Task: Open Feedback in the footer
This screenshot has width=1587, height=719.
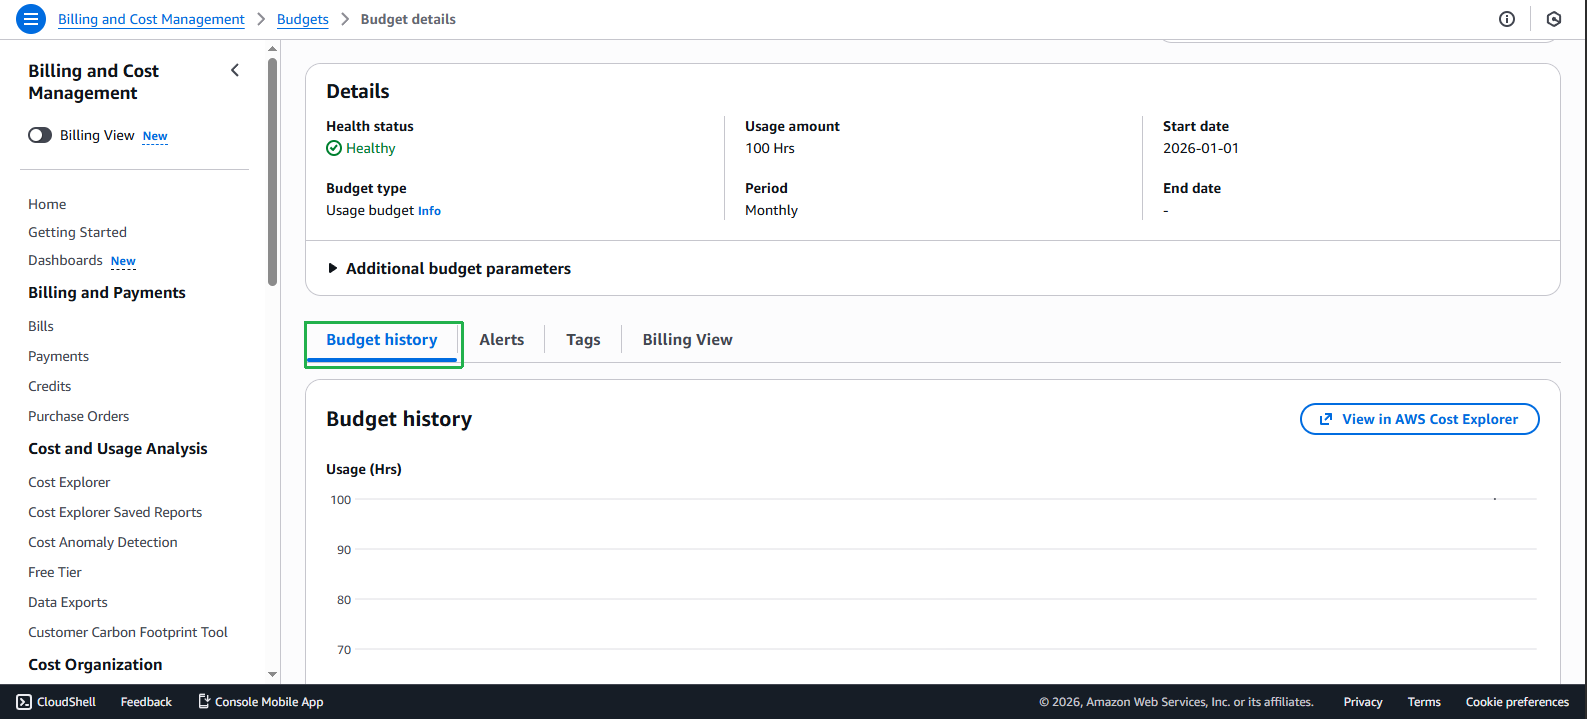Action: (146, 702)
